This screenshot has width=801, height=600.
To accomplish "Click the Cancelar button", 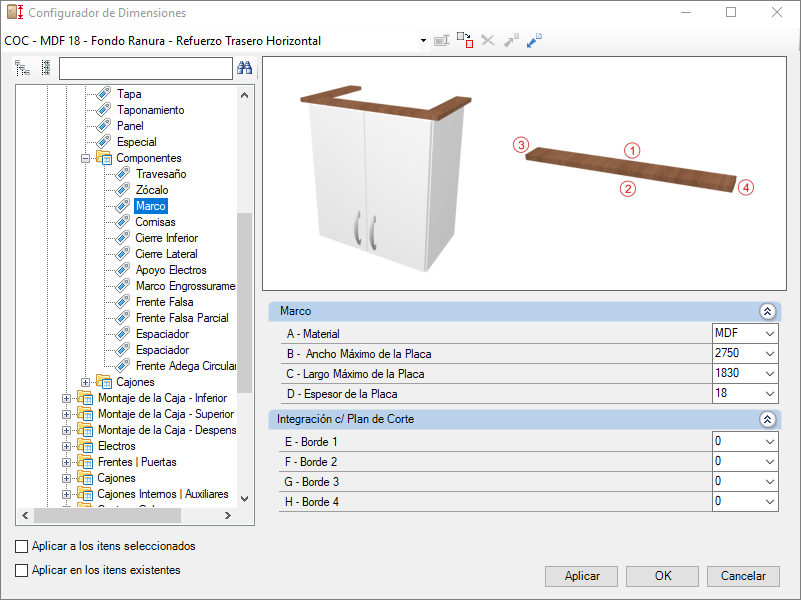I will point(743,576).
